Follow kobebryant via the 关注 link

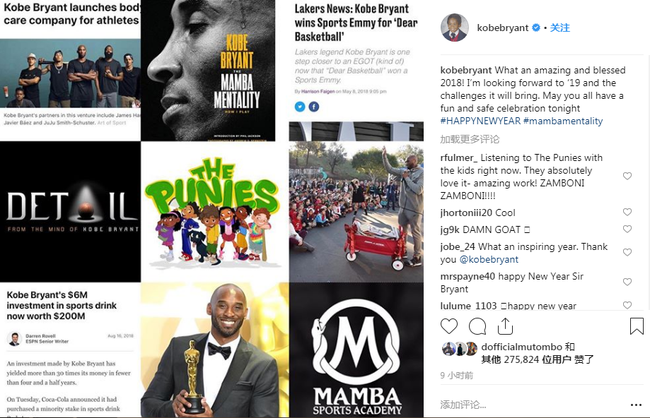(560, 28)
